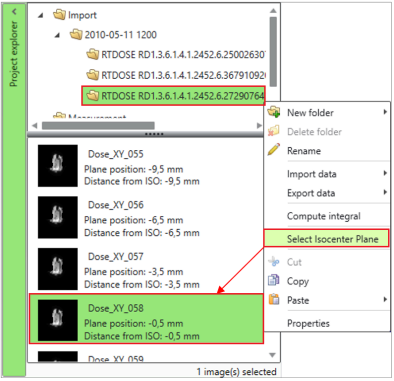Click the tree vertical scrollbar thumb

[x=273, y=52]
